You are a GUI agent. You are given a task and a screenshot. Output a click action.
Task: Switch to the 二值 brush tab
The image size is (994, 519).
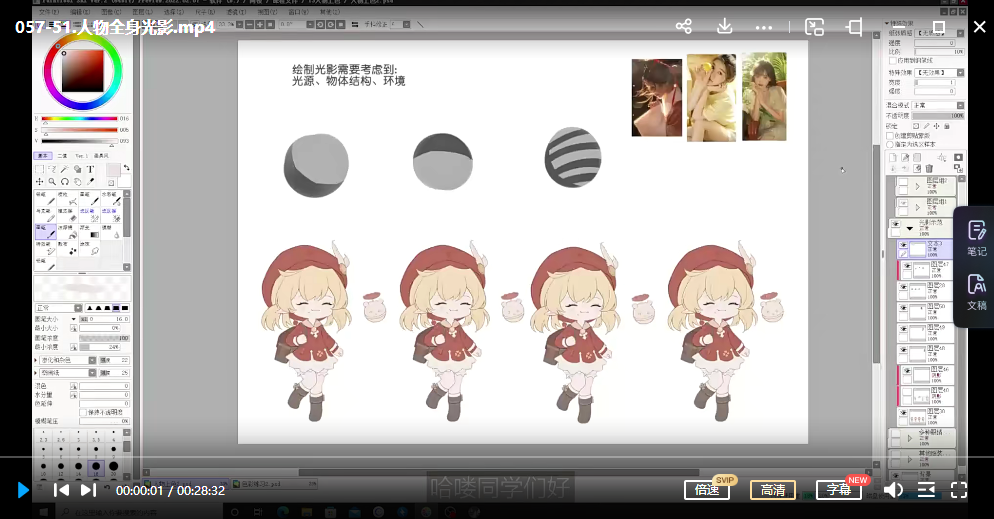pos(62,155)
